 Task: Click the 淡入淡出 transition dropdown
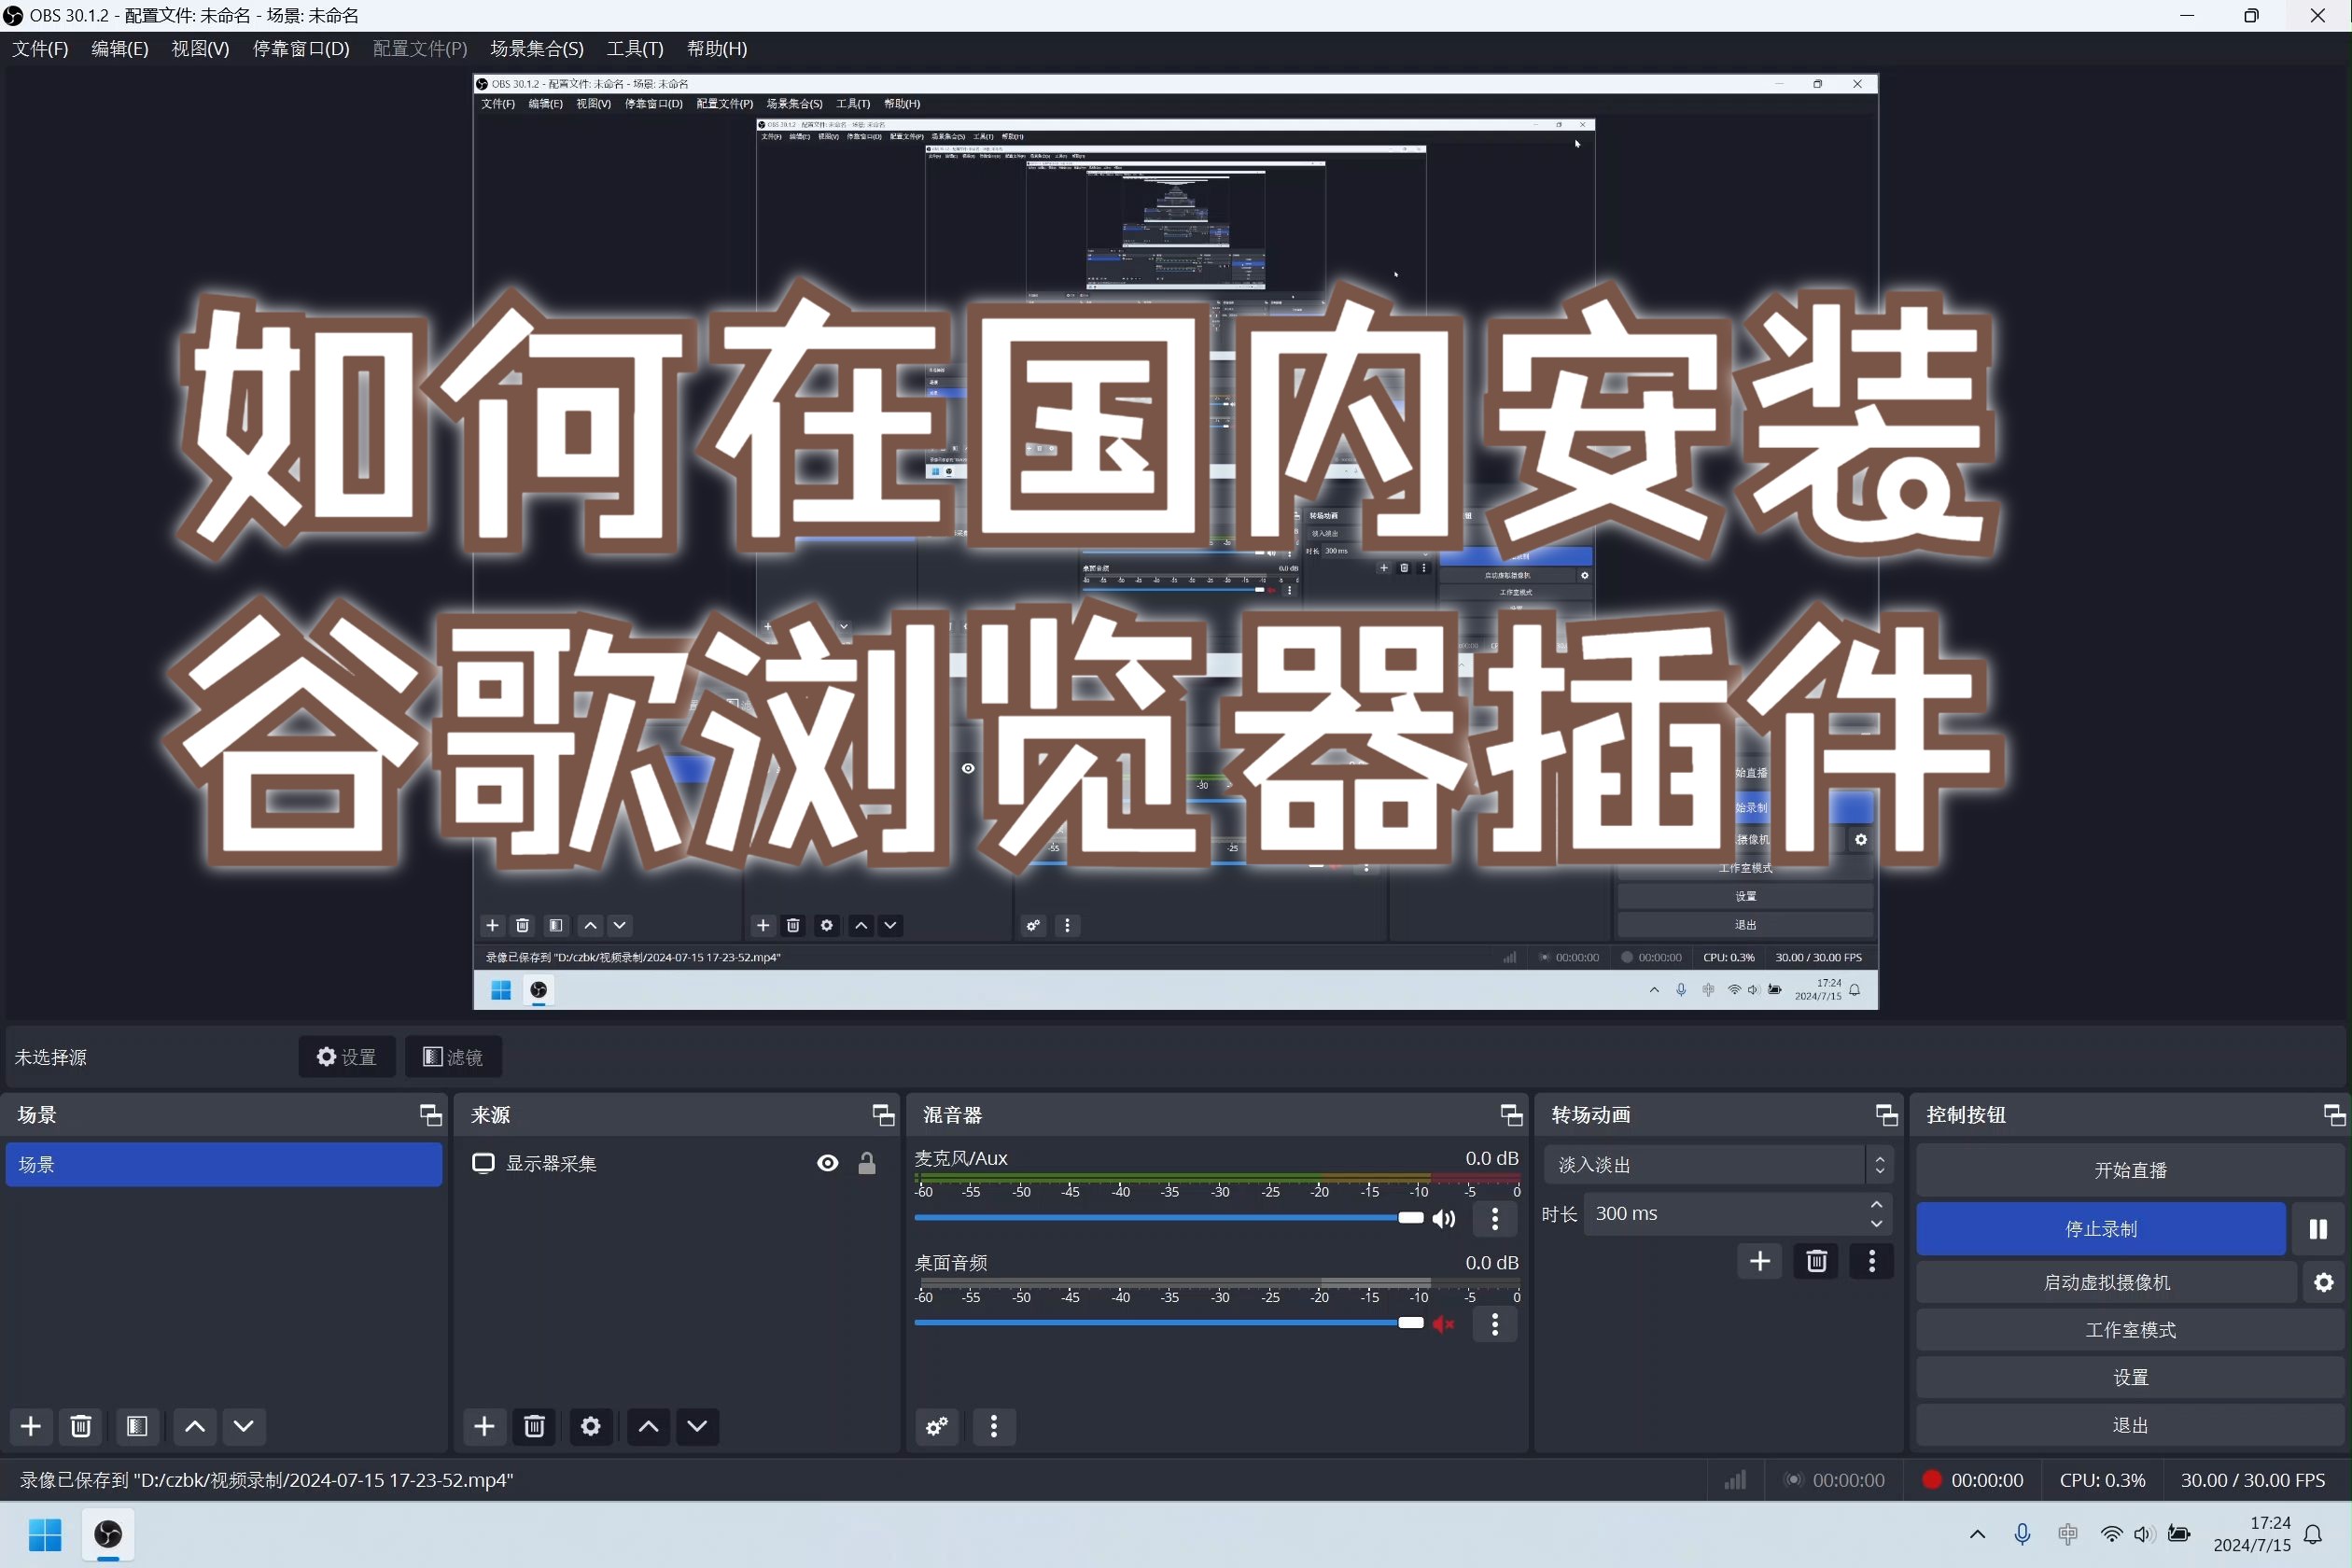[x=1706, y=1164]
